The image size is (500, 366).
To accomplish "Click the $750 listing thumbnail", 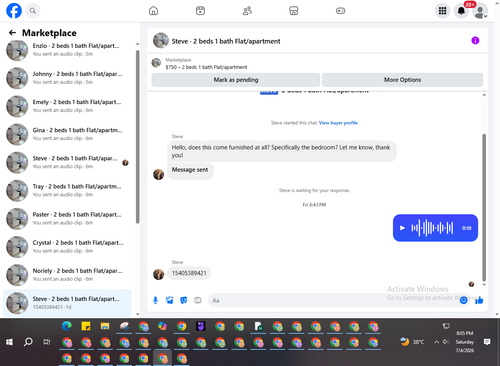I will 156,62.
